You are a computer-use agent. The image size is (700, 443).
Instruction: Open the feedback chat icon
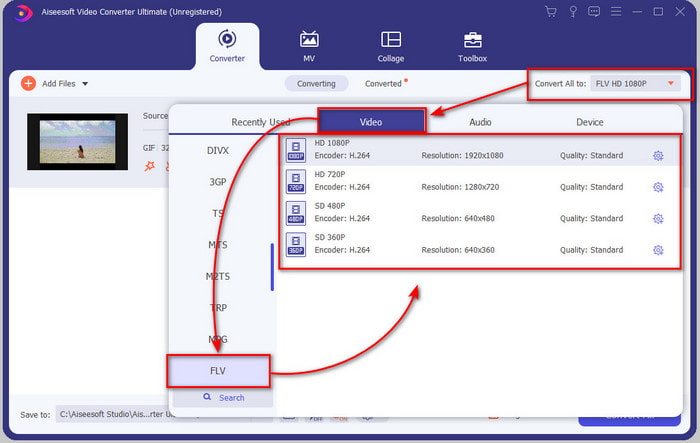coord(594,12)
